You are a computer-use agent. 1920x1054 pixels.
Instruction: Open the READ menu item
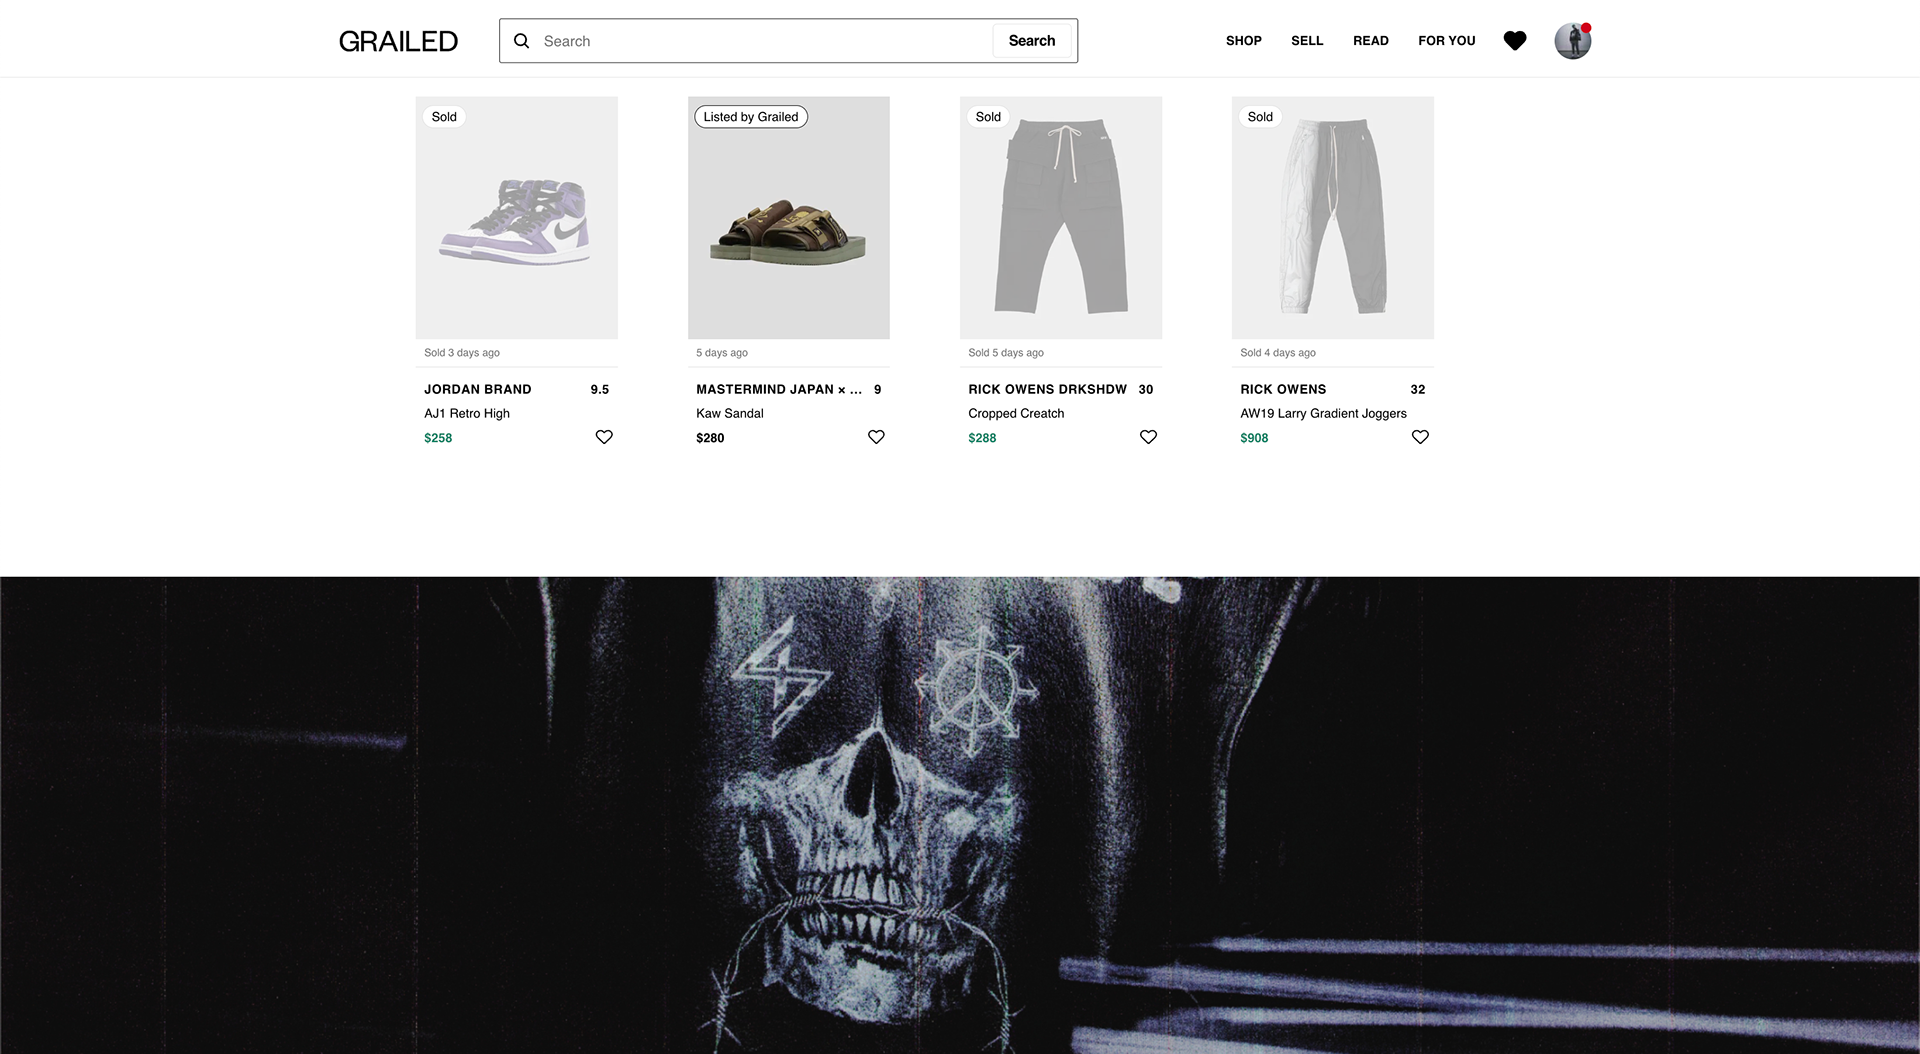[1370, 41]
